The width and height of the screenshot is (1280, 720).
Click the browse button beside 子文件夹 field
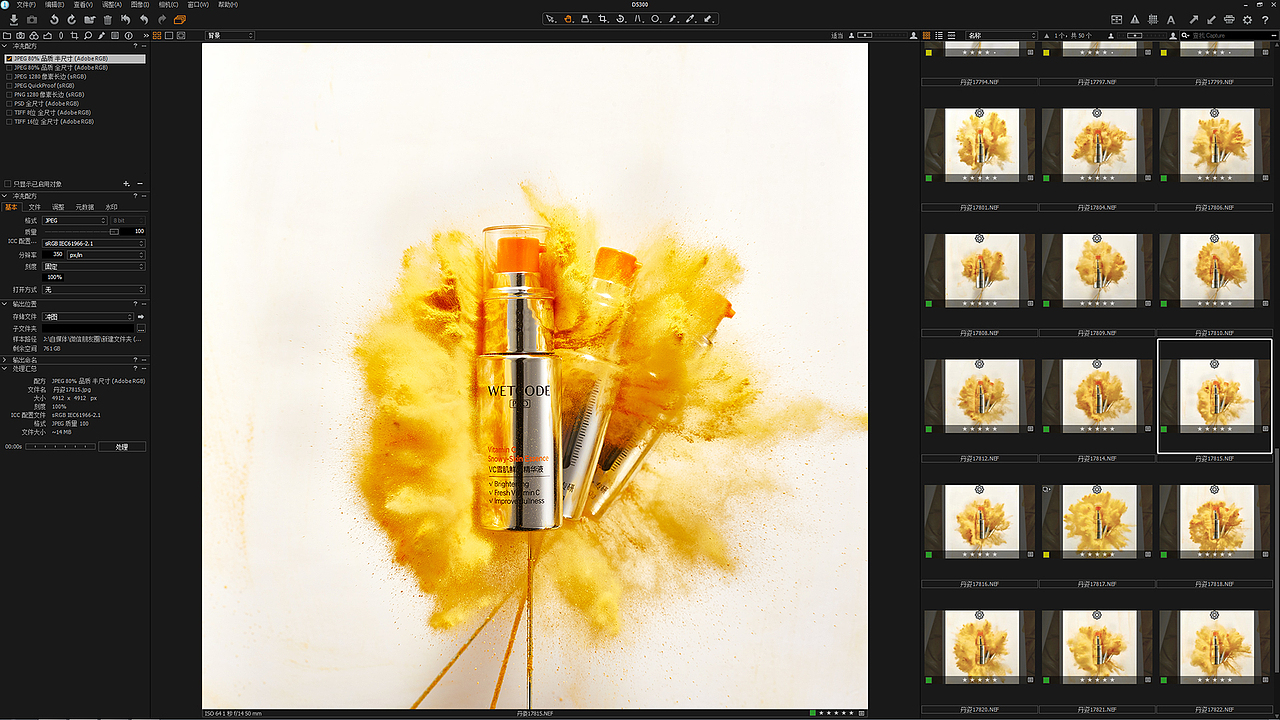pyautogui.click(x=141, y=328)
